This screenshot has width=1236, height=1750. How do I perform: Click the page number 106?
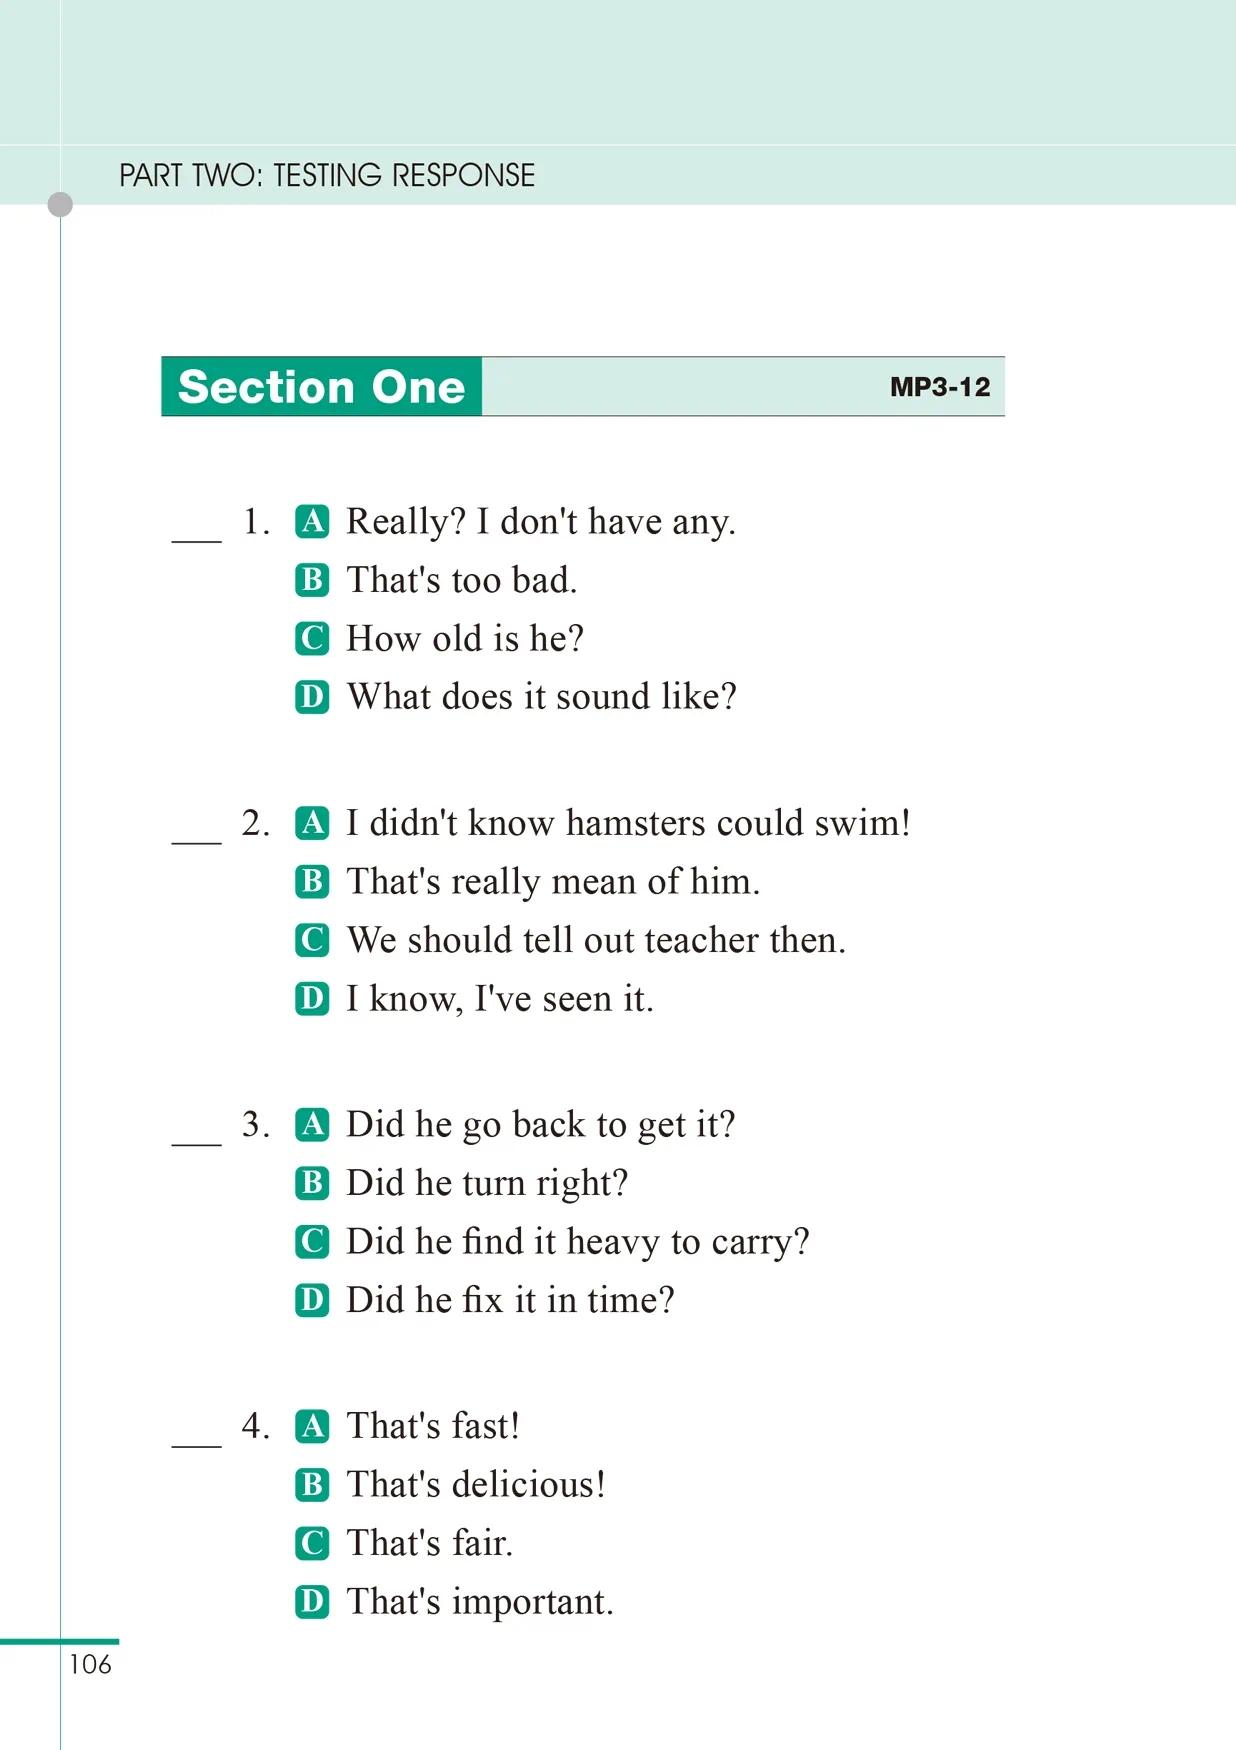click(x=90, y=1664)
